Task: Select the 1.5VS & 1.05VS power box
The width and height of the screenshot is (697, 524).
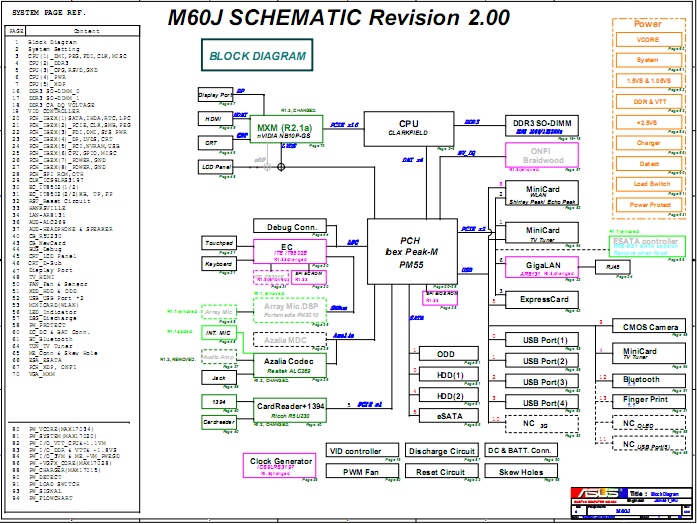Action: tap(649, 80)
